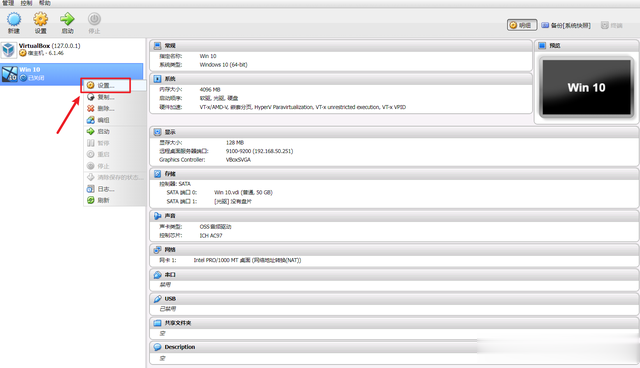
Task: Click the 预览 panel header icon
Action: 542,46
